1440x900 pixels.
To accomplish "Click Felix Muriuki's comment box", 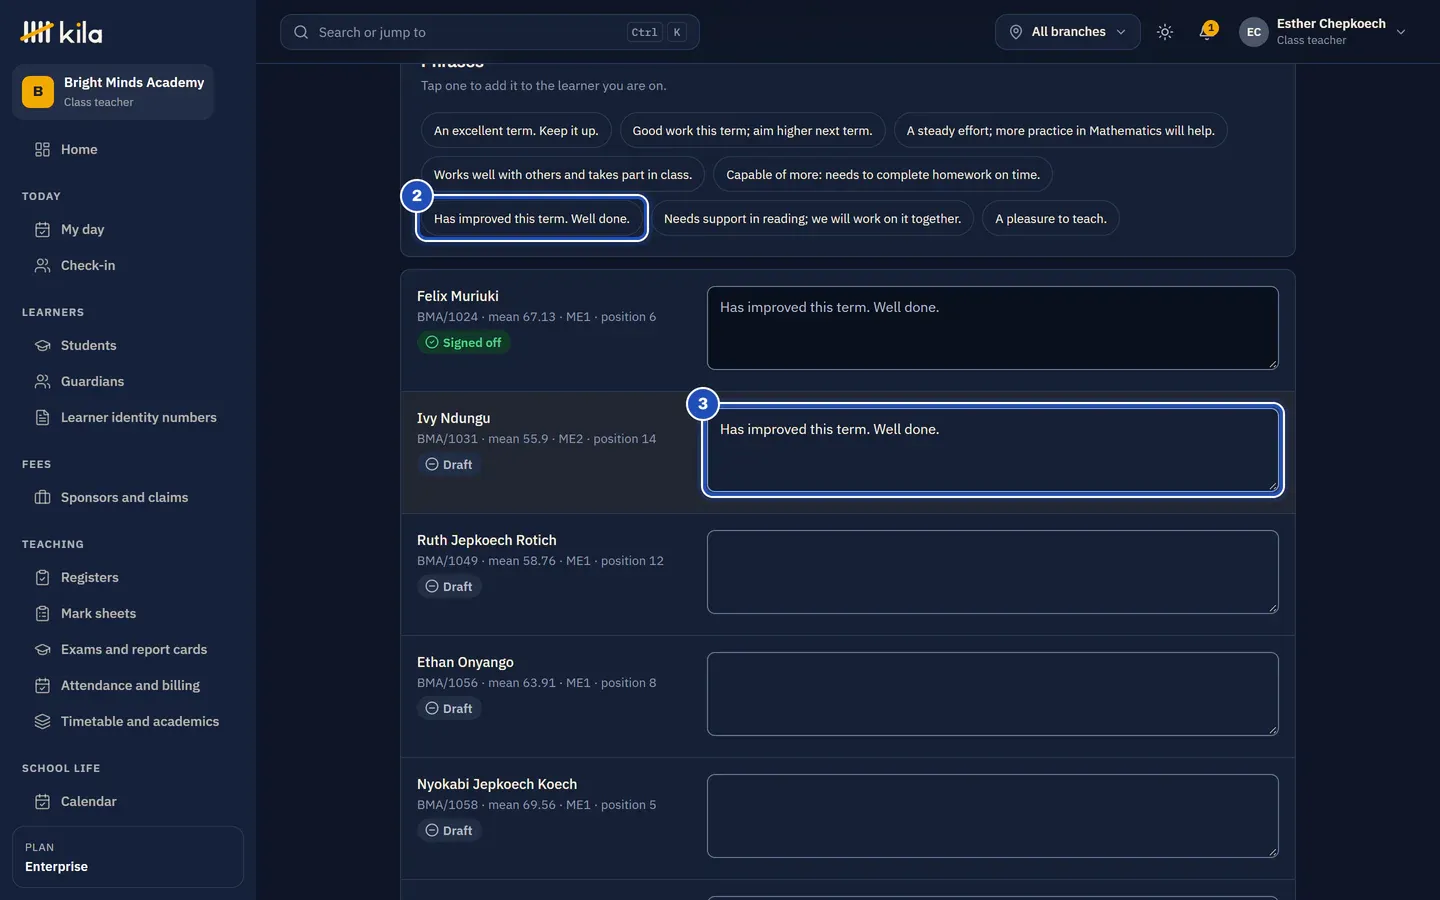I will (x=993, y=328).
